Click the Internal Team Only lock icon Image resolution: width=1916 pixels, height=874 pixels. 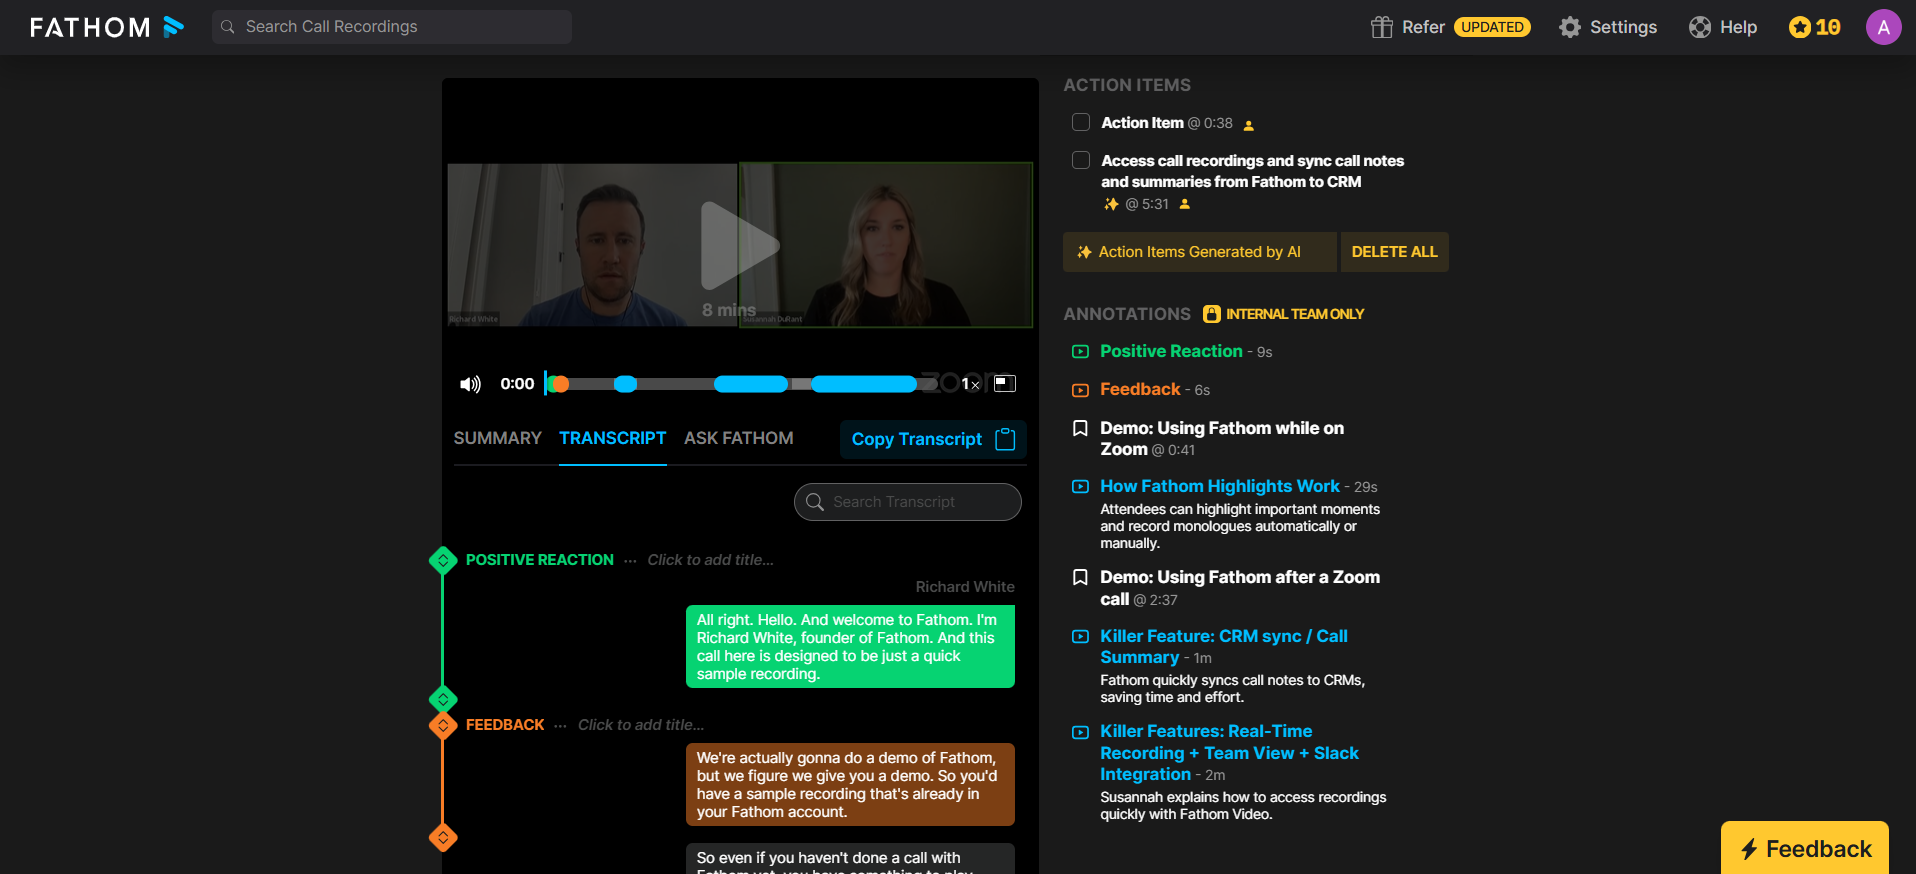[x=1212, y=314]
